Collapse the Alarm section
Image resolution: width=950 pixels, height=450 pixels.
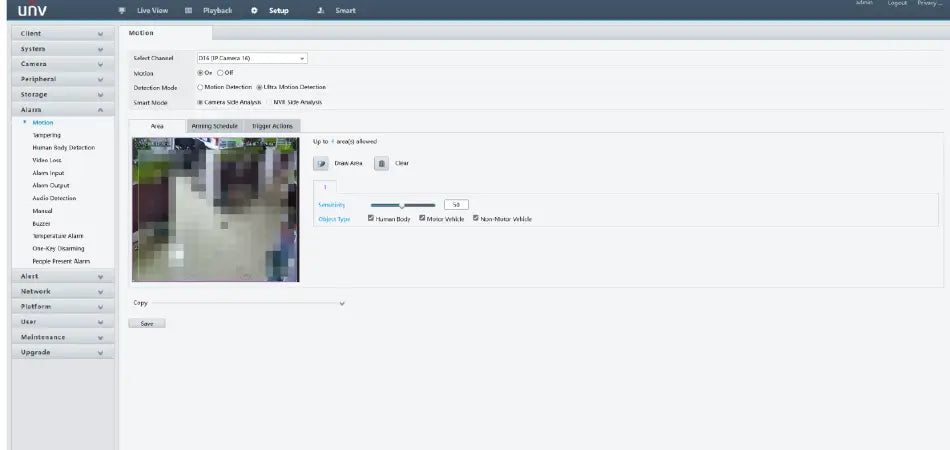[62, 110]
